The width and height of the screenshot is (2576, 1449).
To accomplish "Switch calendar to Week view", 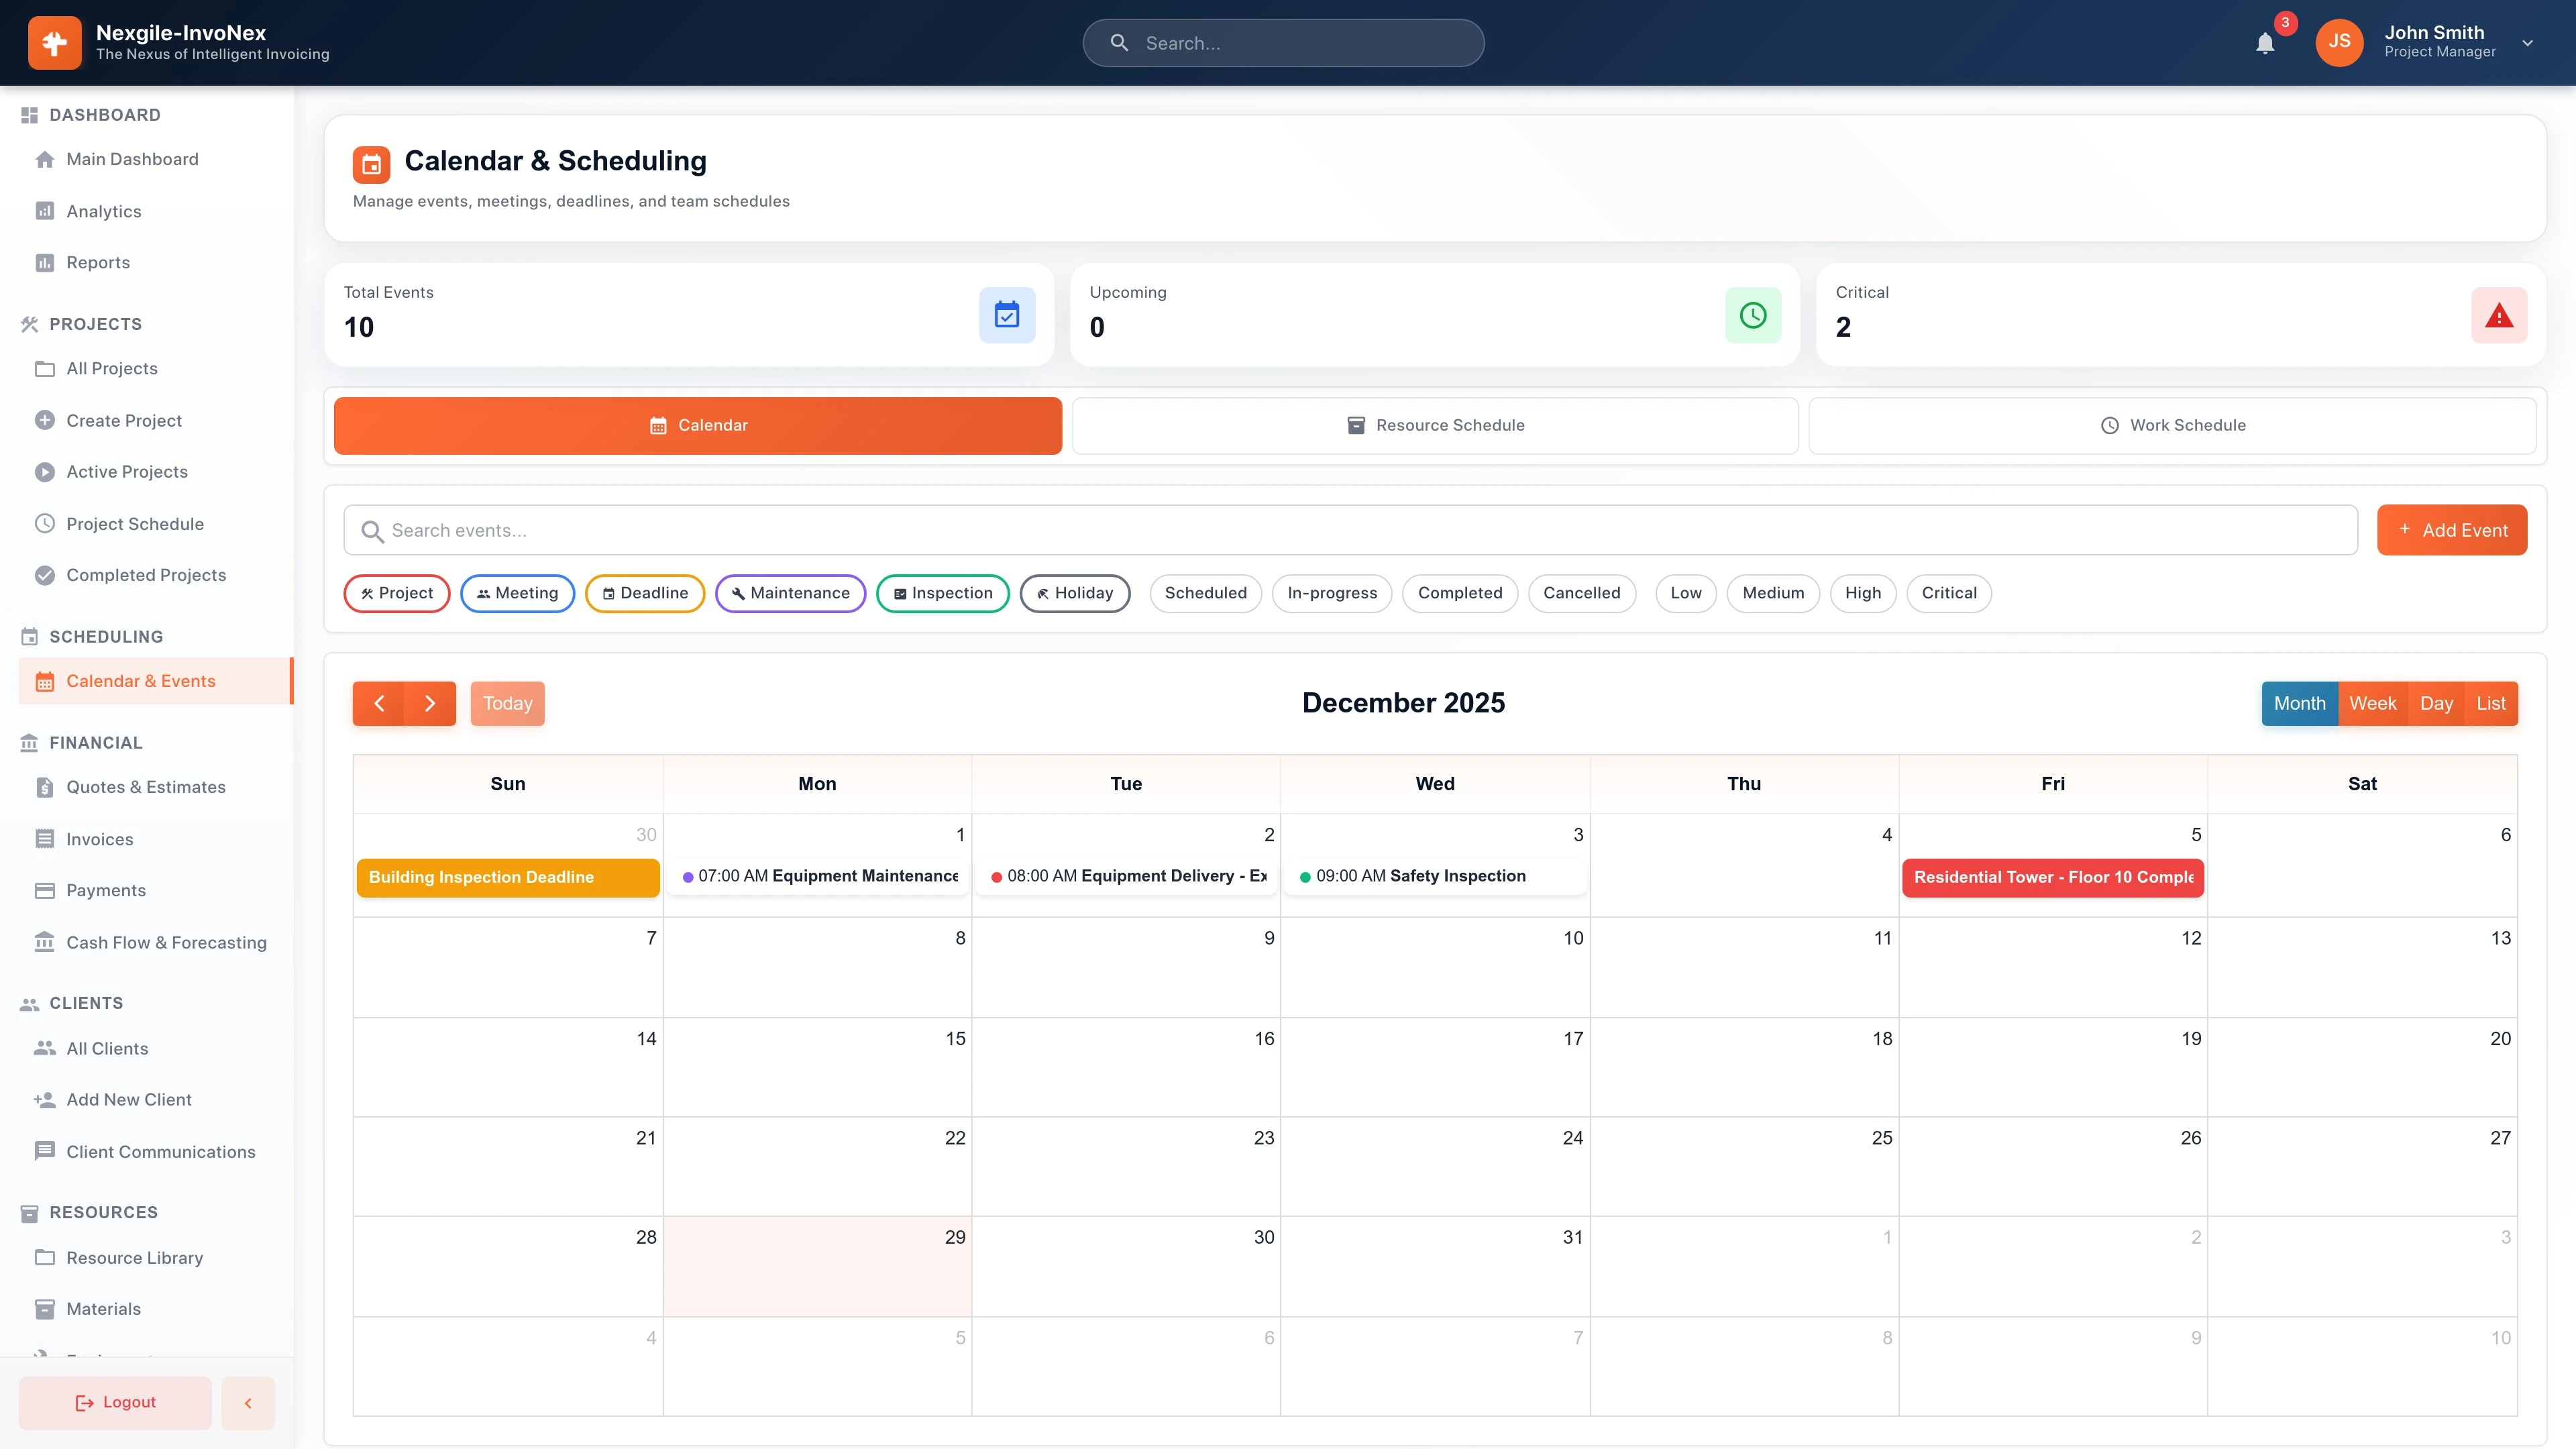I will [x=2371, y=703].
